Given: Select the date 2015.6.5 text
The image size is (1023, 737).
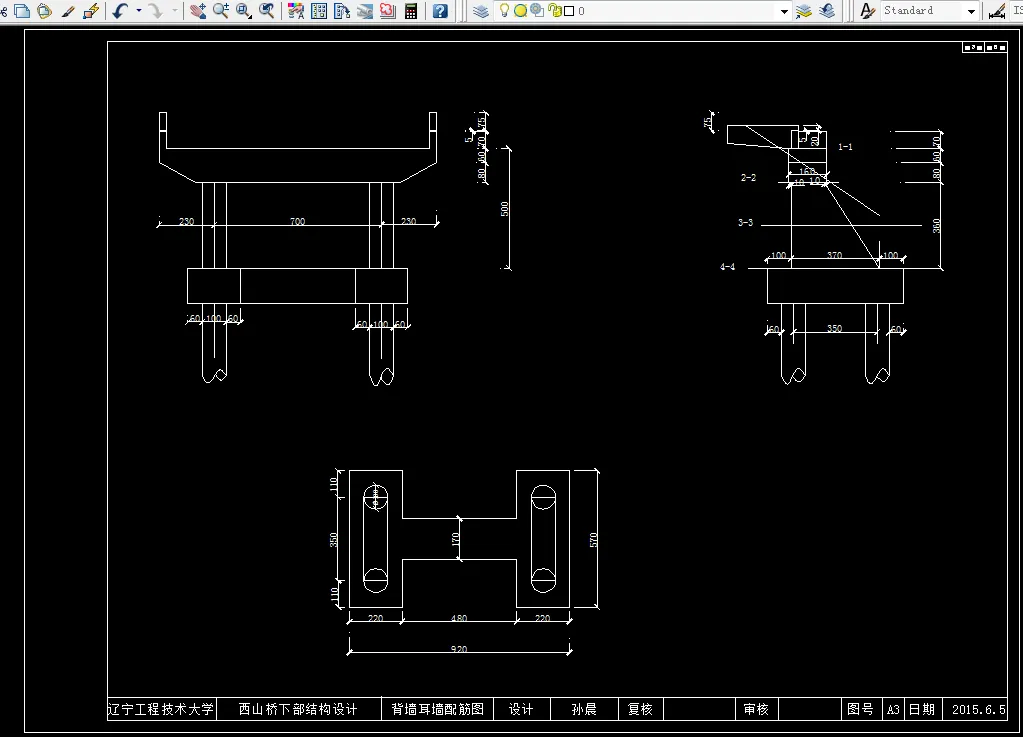Looking at the screenshot, I should coord(979,709).
